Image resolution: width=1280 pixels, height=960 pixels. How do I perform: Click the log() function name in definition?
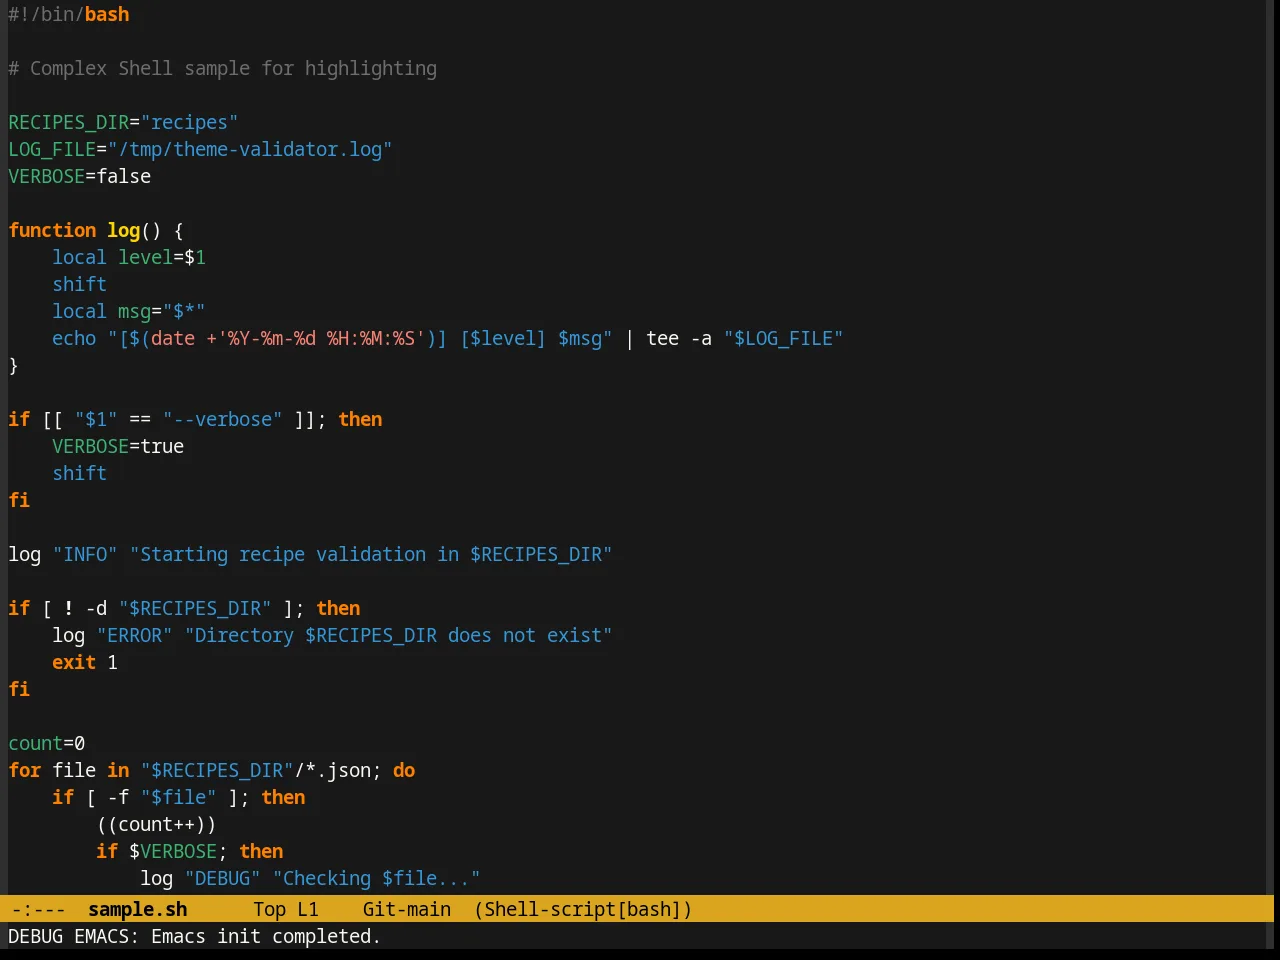point(124,230)
